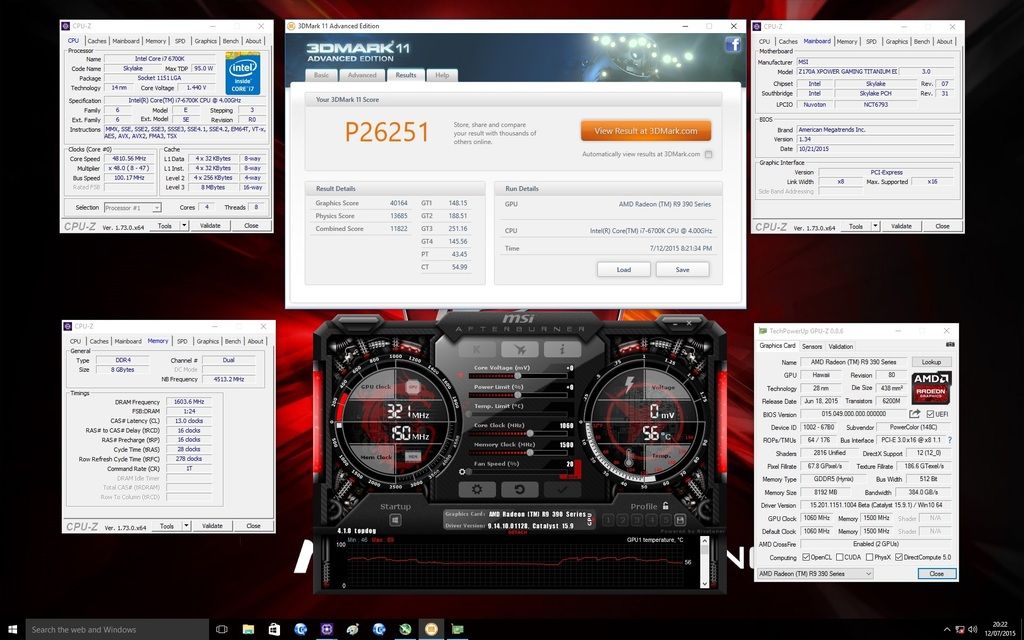Click Detach link in Afterburner
Viewport: 1024px width, 640px height.
pyautogui.click(x=517, y=532)
